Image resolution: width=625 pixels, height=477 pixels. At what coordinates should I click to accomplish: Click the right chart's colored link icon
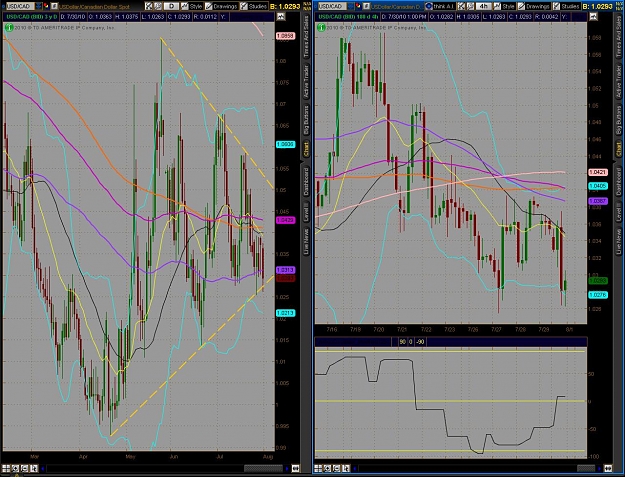[x=358, y=6]
